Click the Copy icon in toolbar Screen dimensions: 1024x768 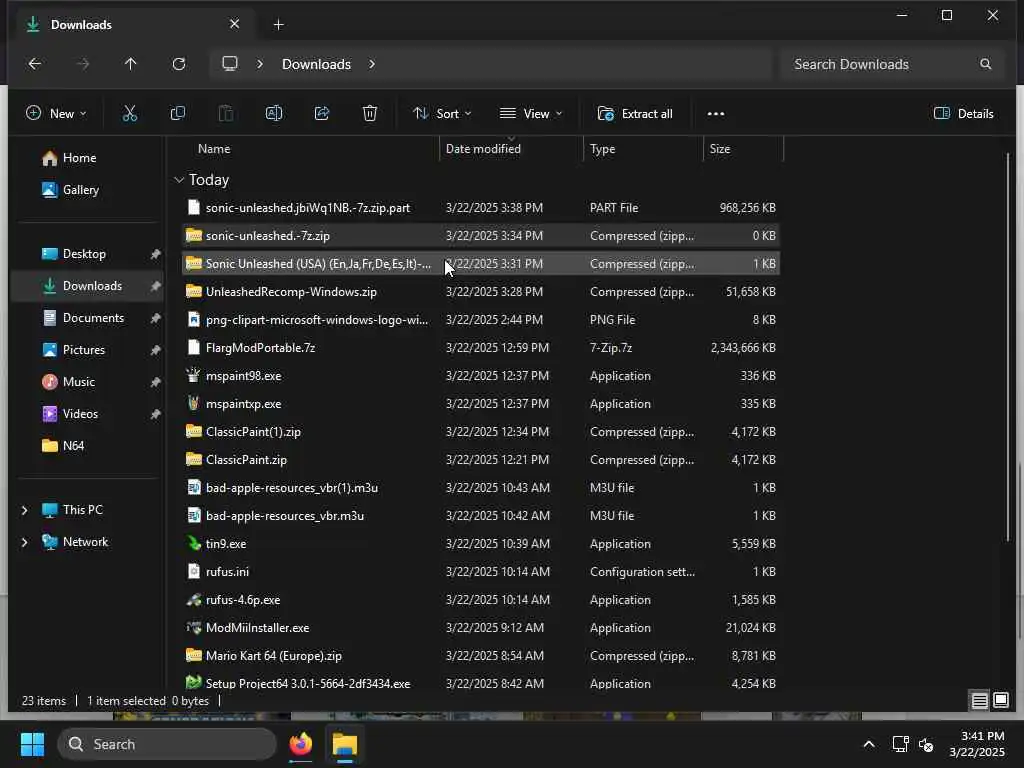click(178, 114)
